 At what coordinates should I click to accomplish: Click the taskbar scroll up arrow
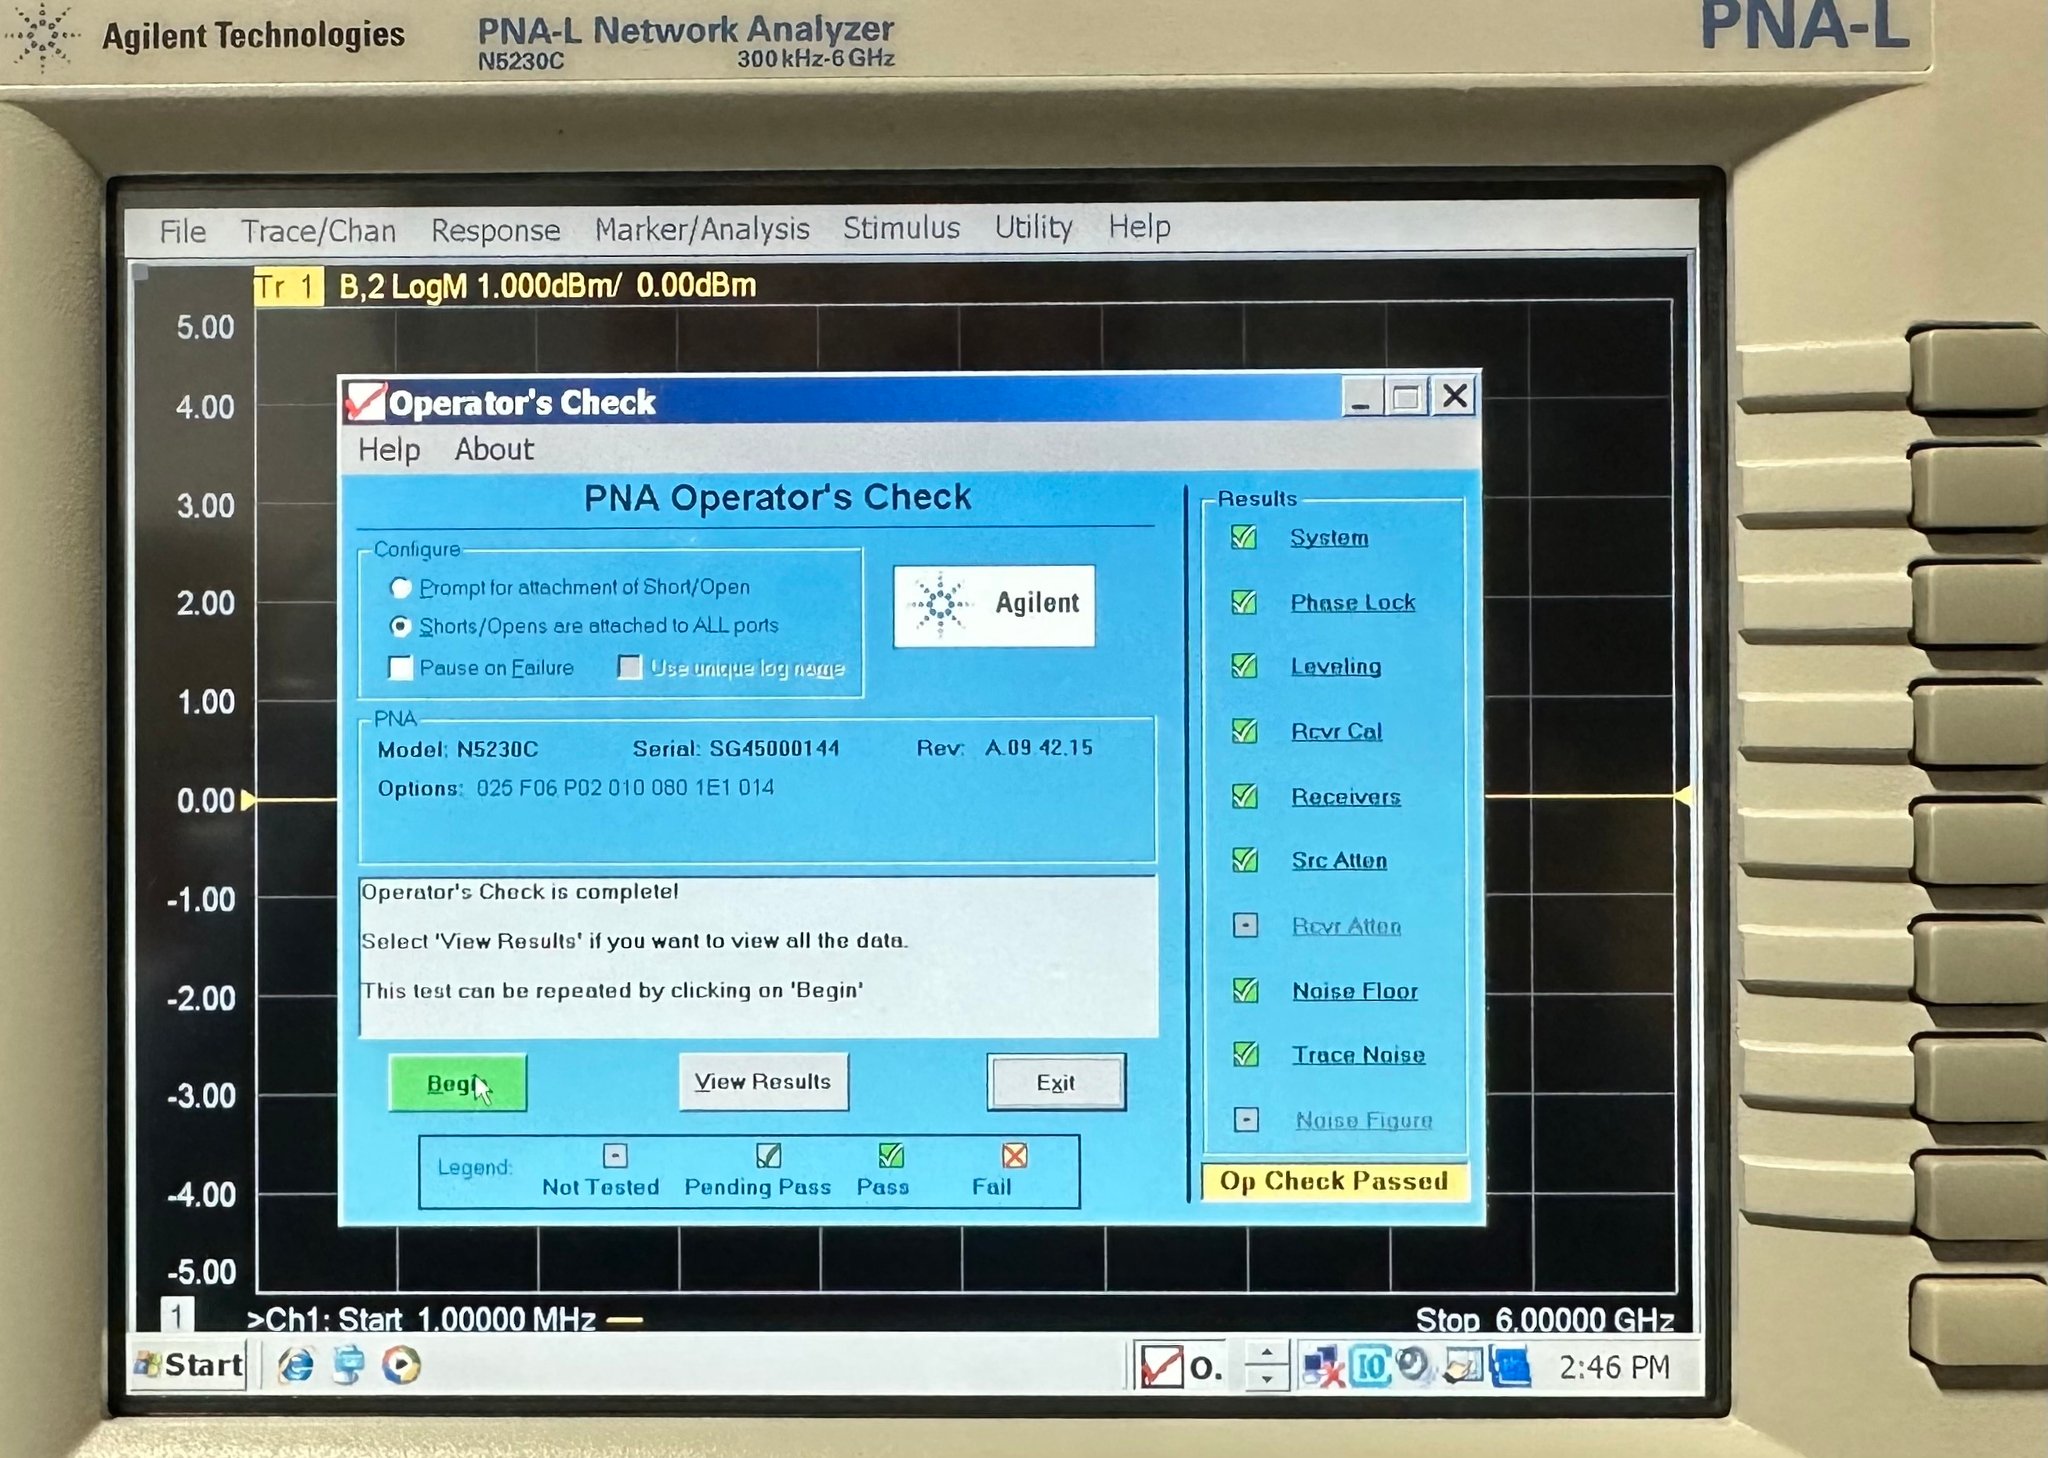click(x=1267, y=1354)
